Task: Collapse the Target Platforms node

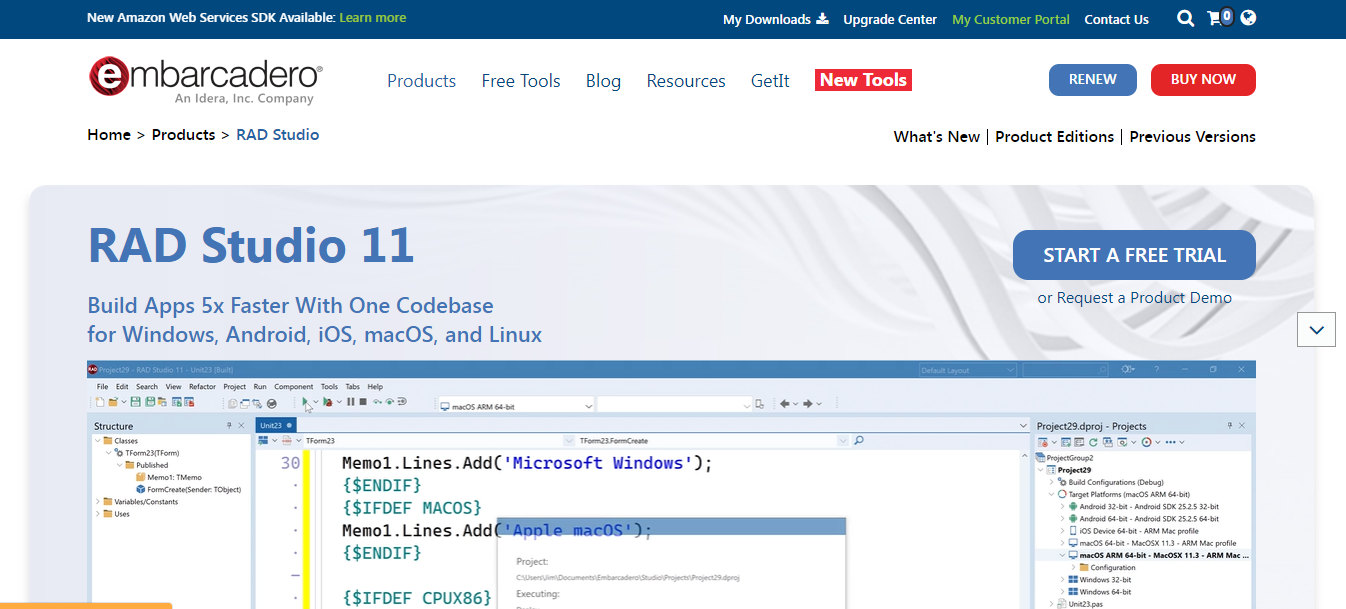Action: pyautogui.click(x=1052, y=494)
